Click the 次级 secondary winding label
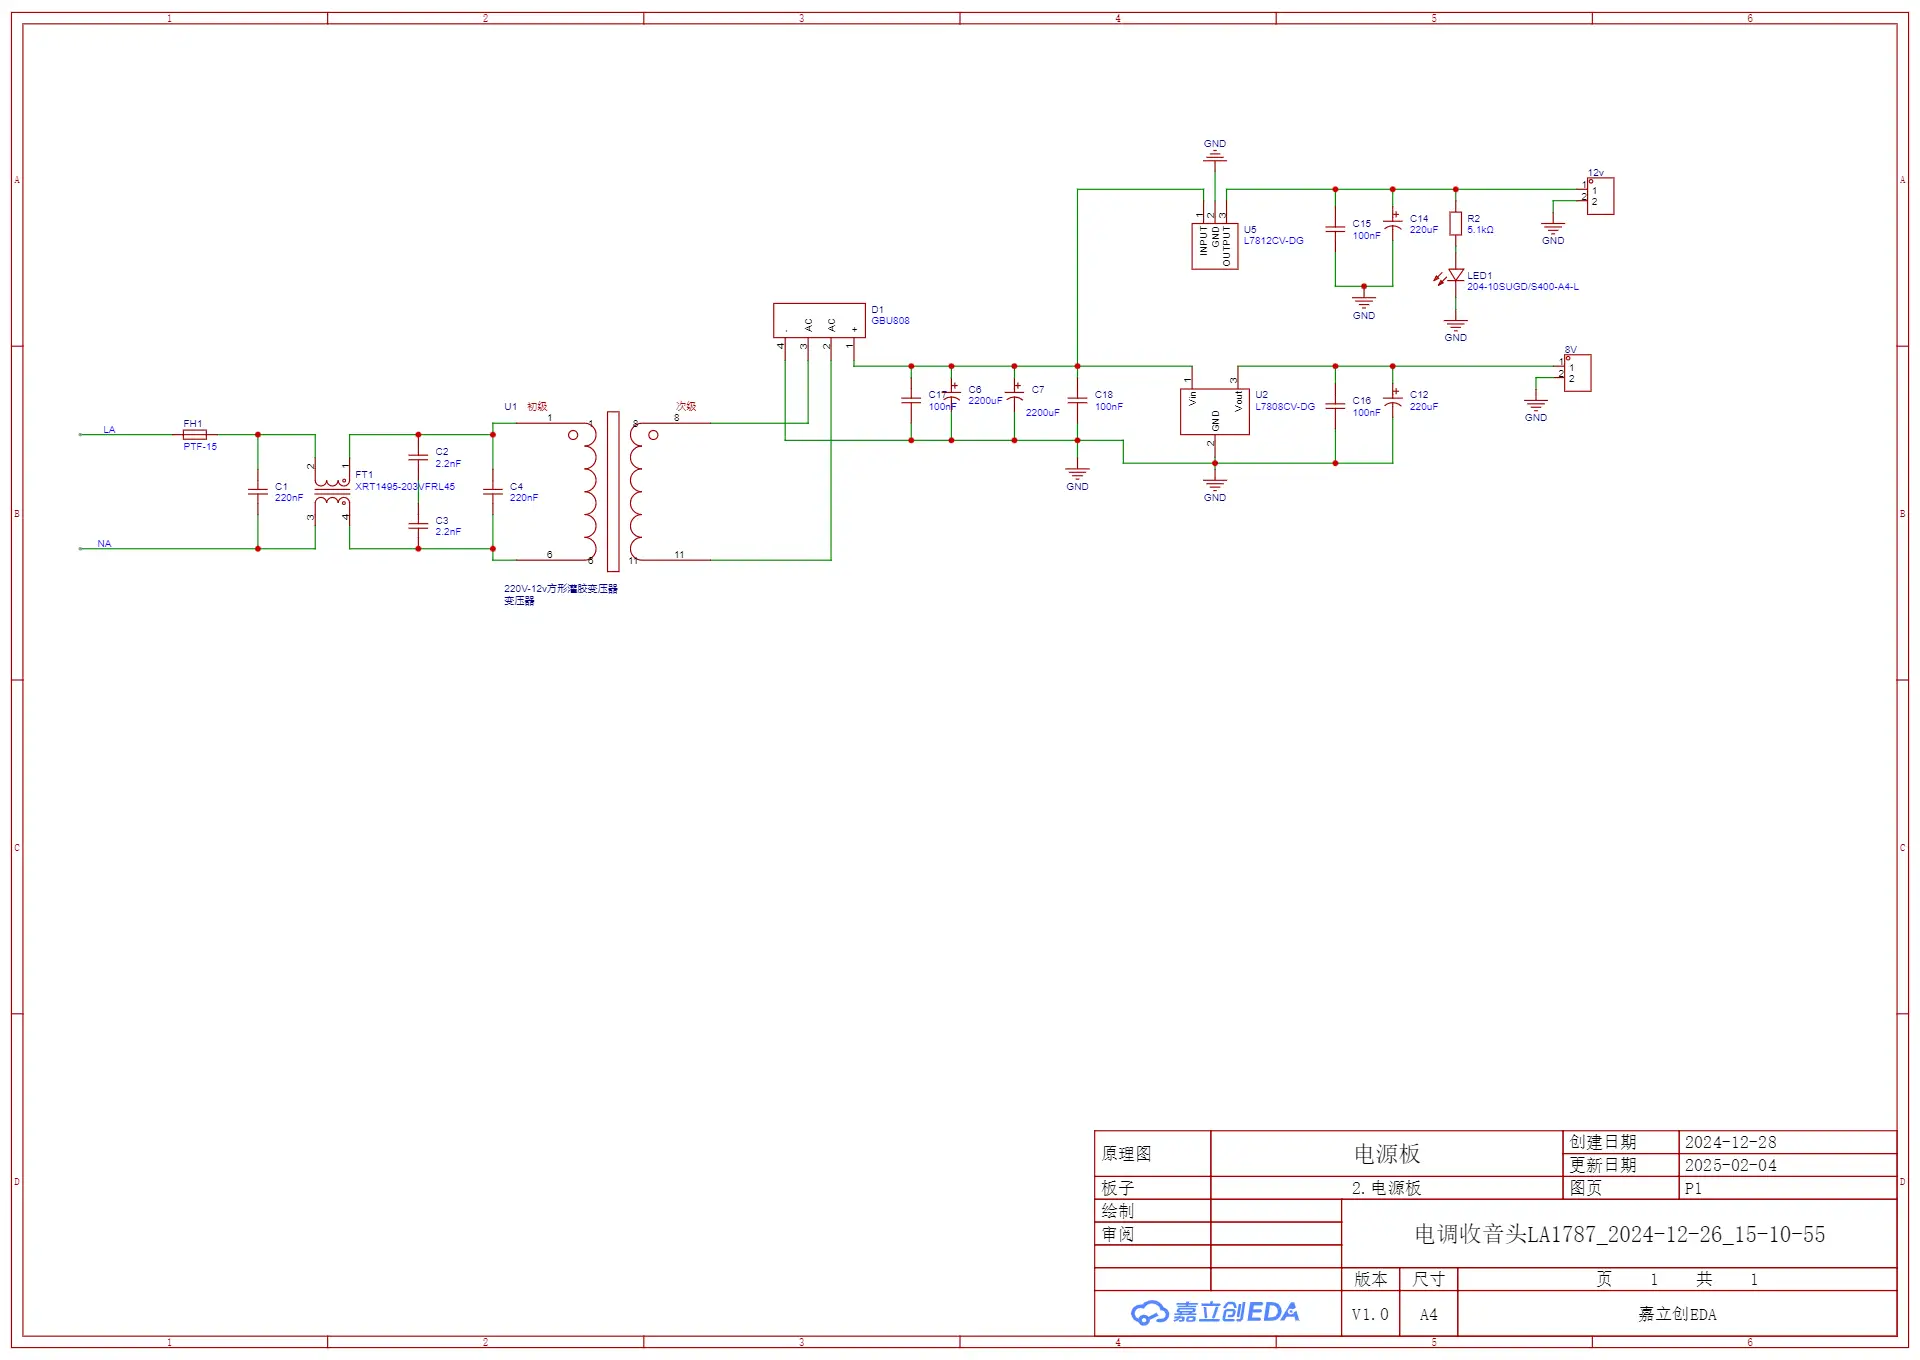Image resolution: width=1920 pixels, height=1360 pixels. 686,407
